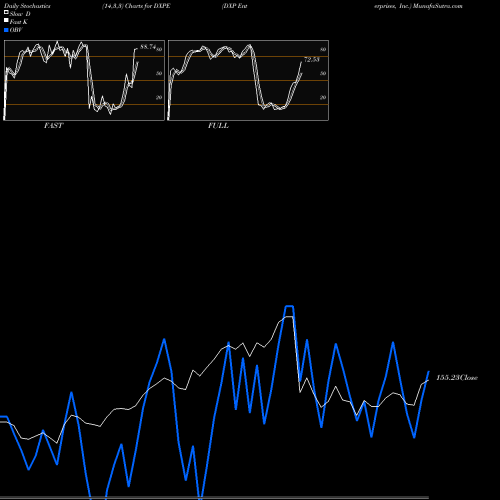Click the 80 axis label in the FULL chart
Image resolution: width=500 pixels, height=500 pixels.
point(323,49)
